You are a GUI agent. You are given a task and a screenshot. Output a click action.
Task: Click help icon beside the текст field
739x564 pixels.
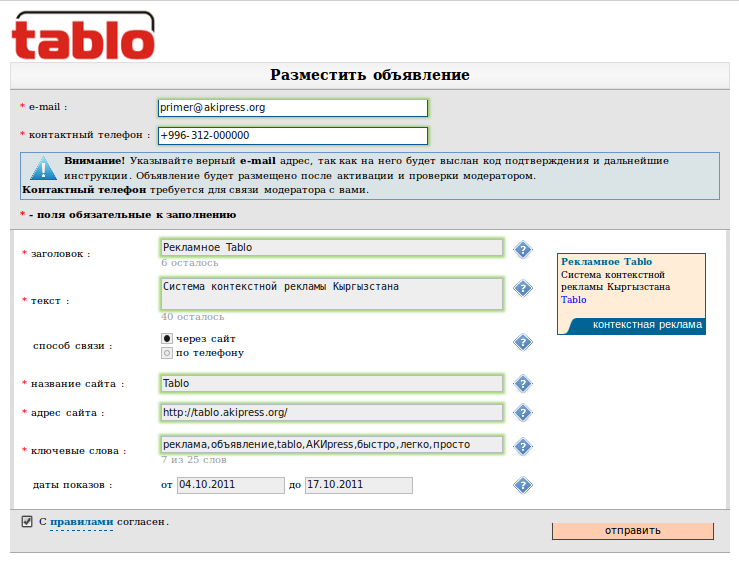click(522, 289)
